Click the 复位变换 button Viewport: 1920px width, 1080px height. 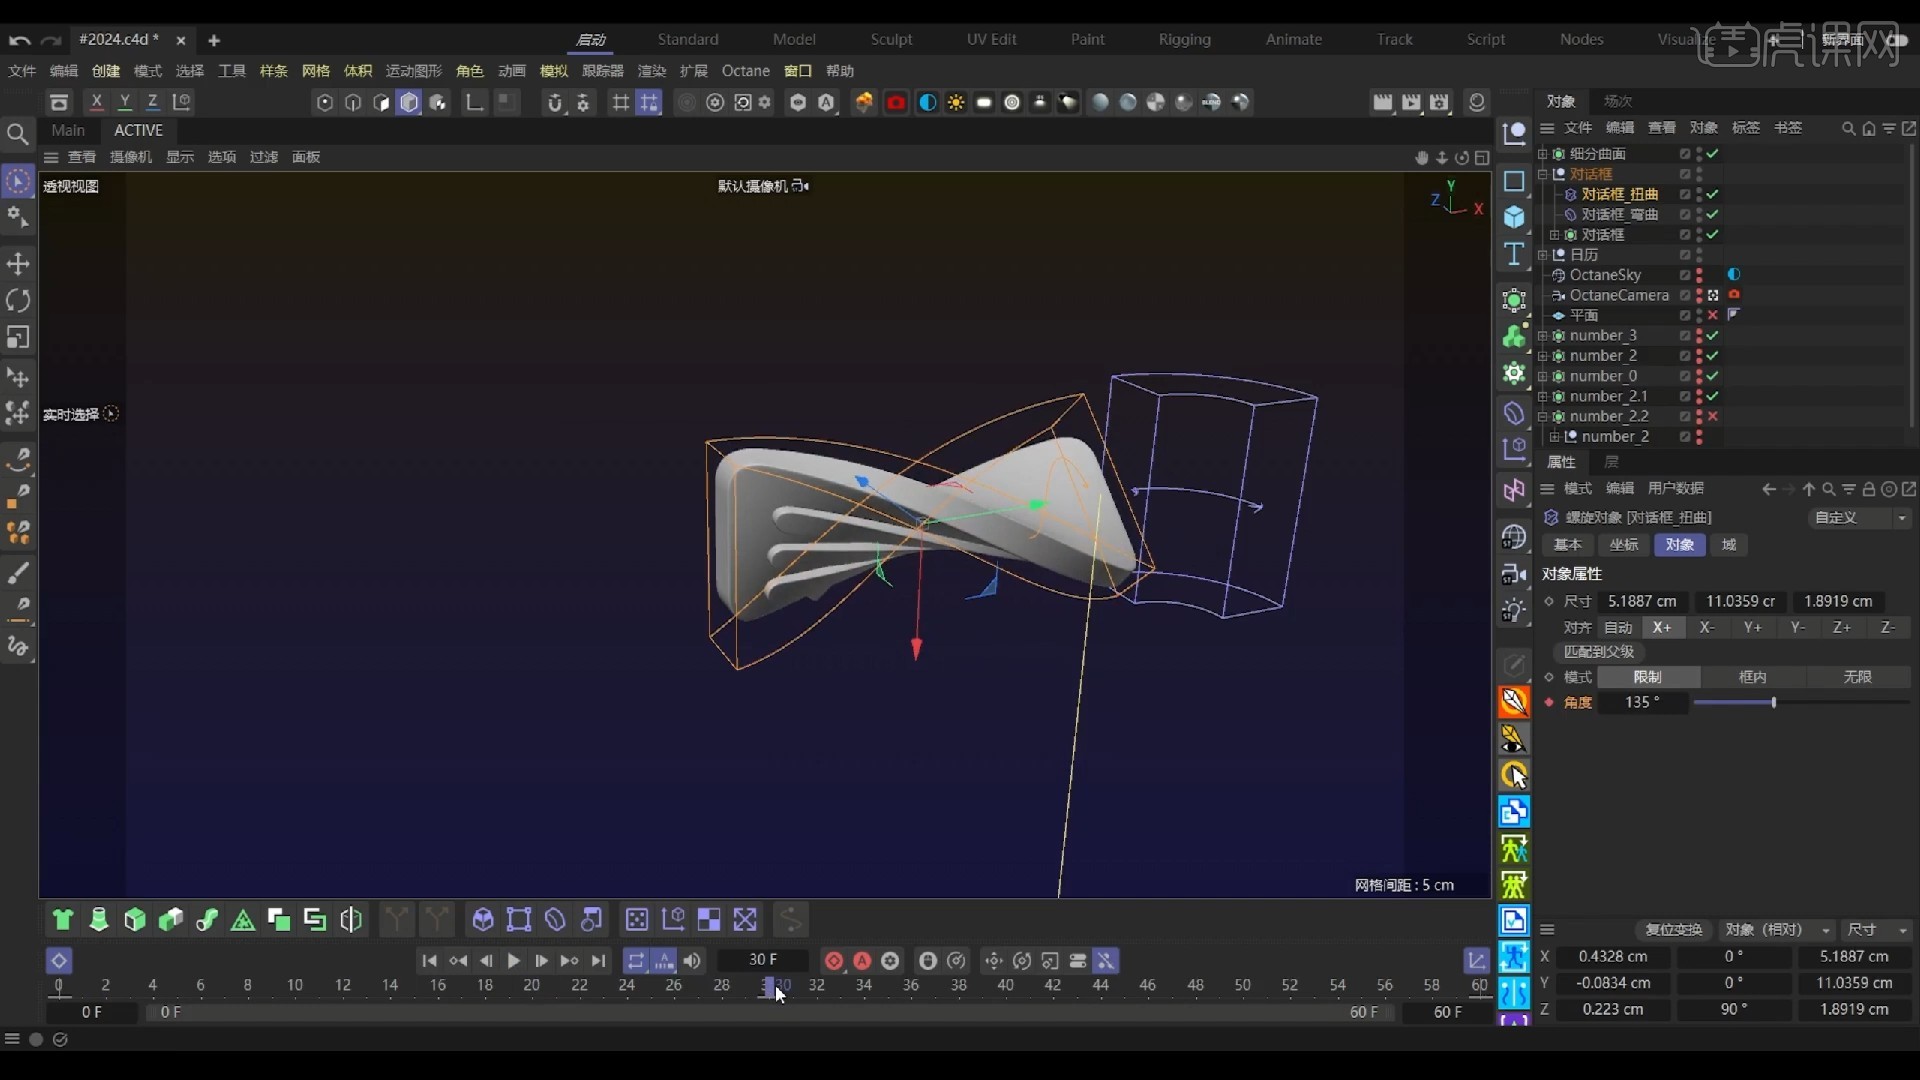click(1673, 930)
